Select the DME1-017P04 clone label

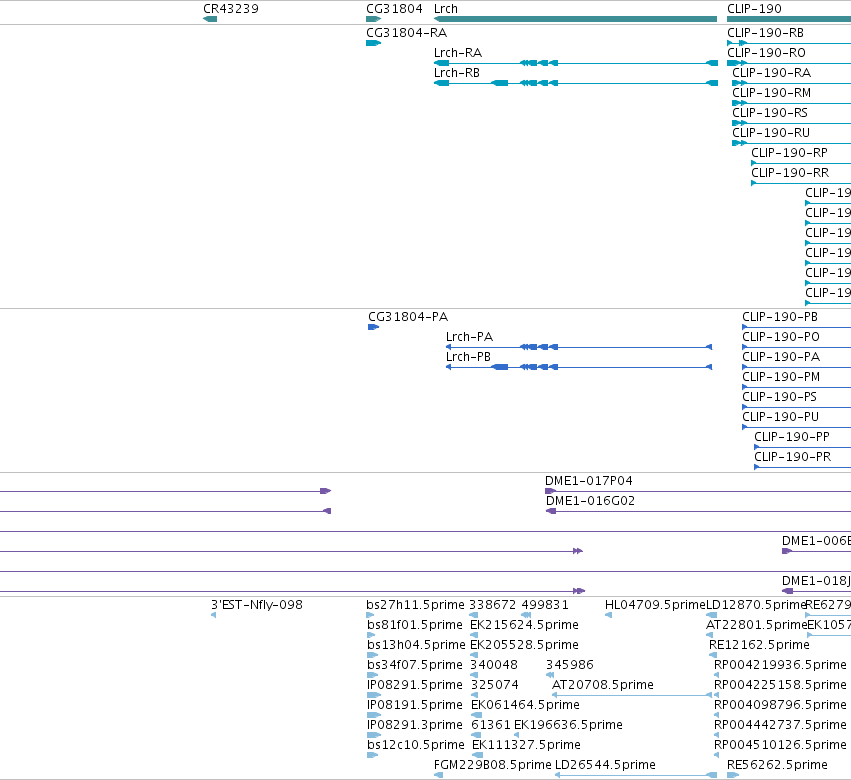point(588,481)
